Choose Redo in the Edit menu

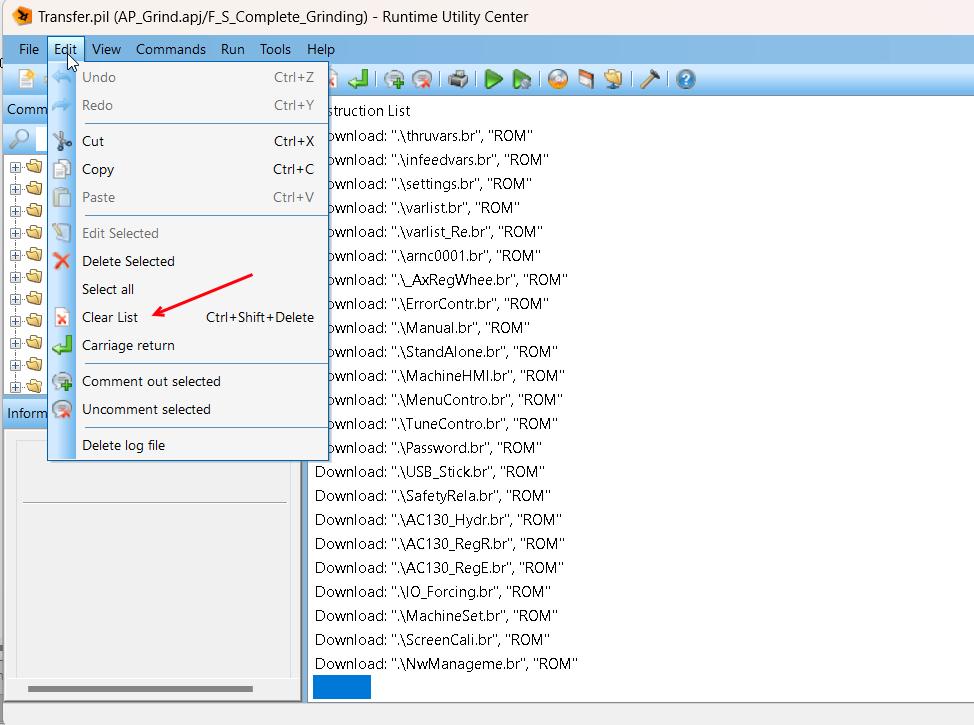(x=188, y=105)
